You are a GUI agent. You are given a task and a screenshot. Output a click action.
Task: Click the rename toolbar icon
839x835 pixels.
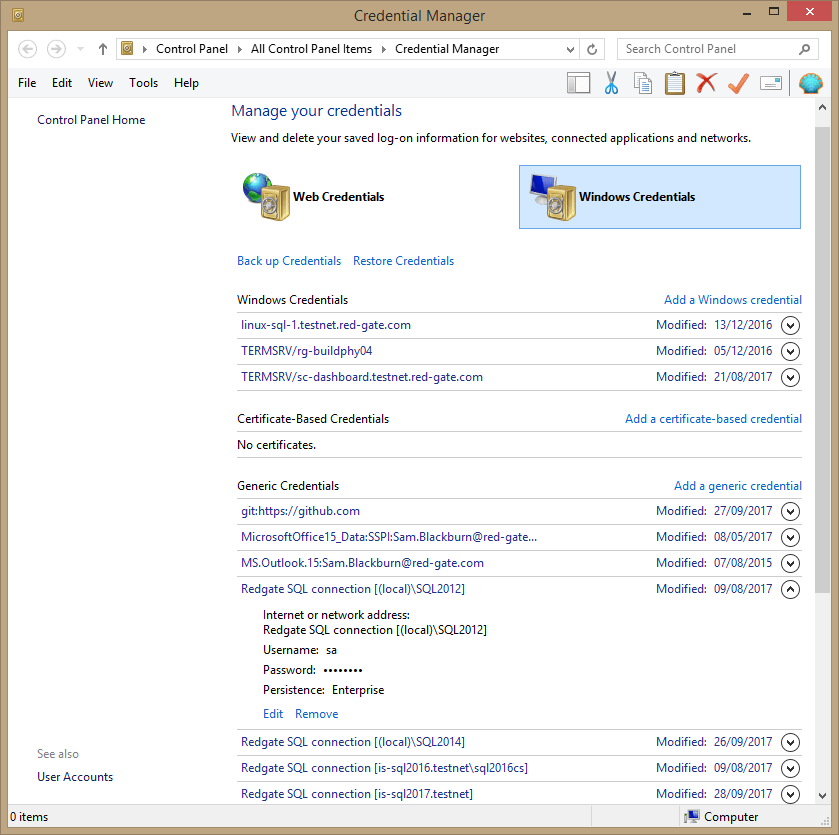[x=771, y=83]
